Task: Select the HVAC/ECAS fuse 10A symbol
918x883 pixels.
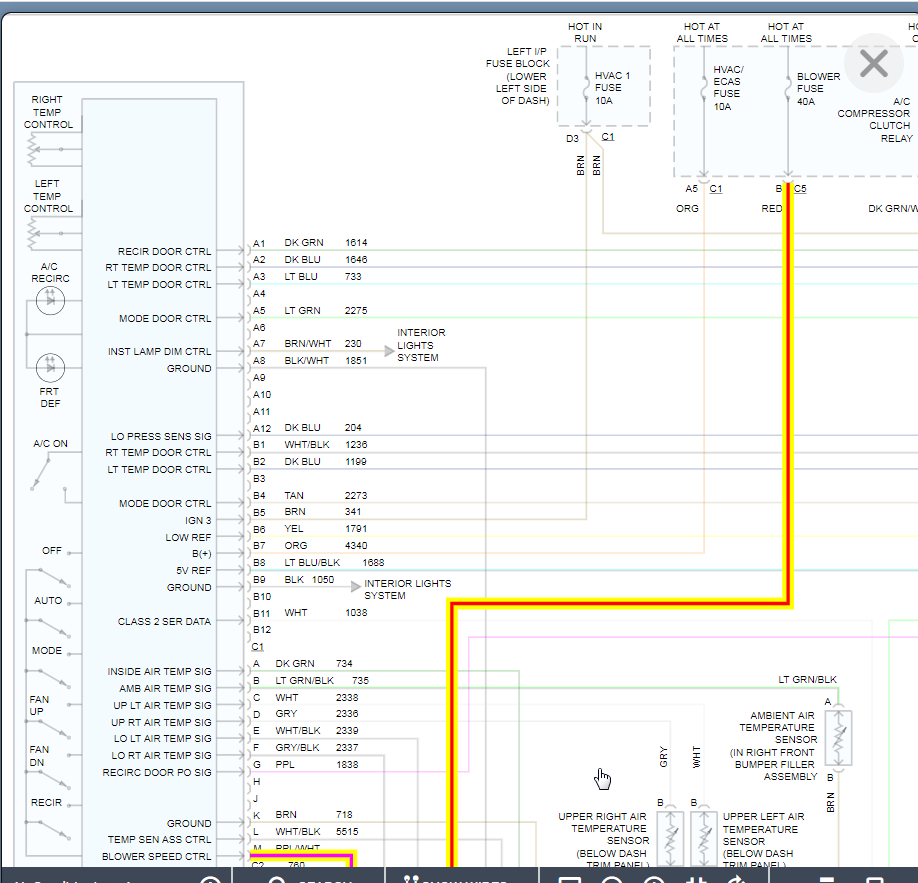Action: click(704, 88)
